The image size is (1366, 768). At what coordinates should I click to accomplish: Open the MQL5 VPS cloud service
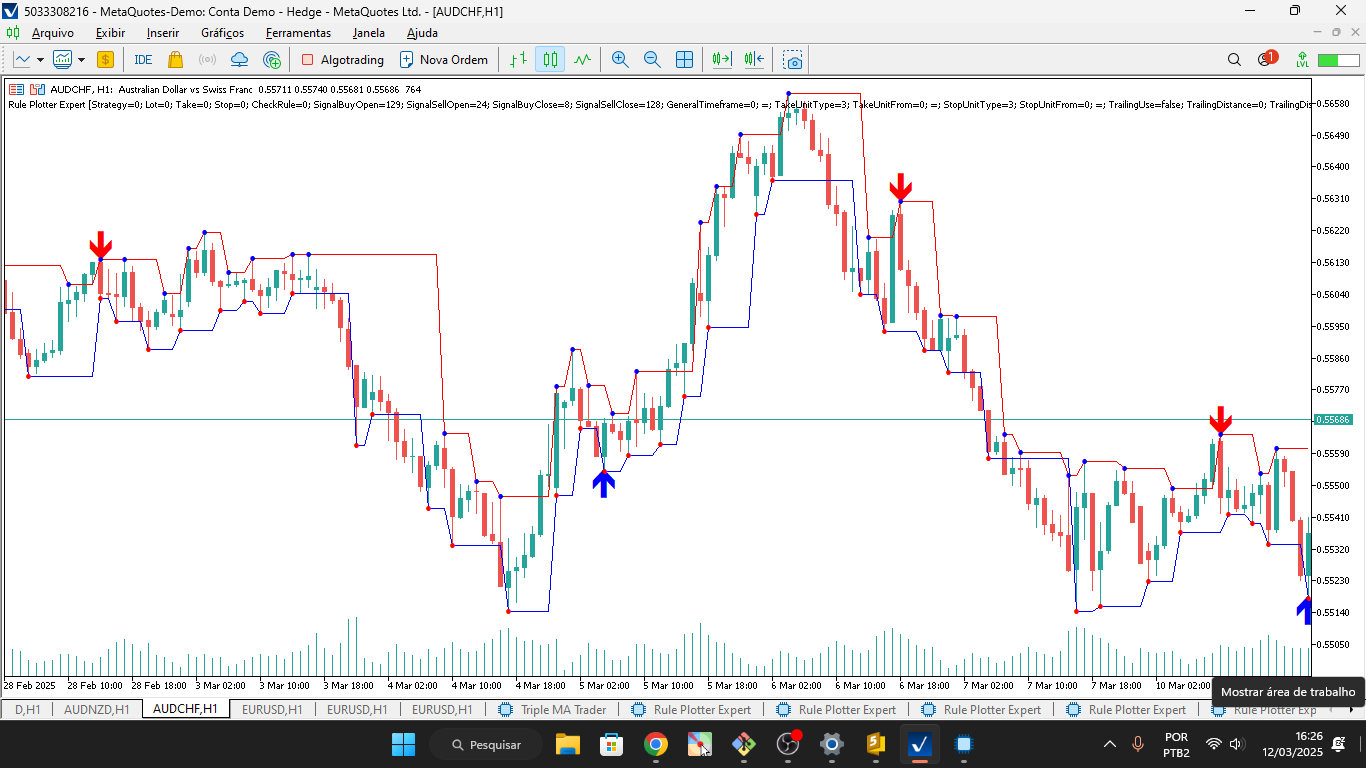click(x=238, y=59)
